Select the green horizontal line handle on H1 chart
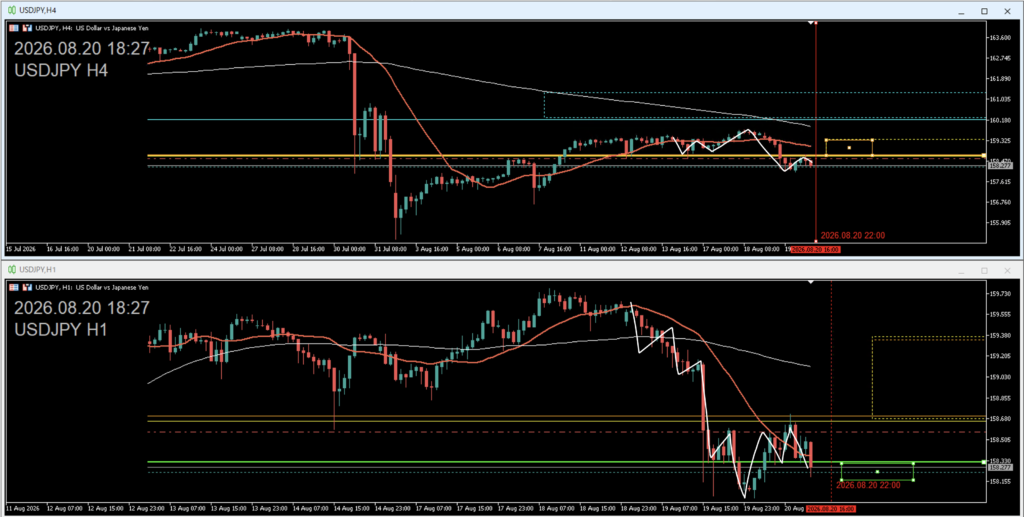The height and width of the screenshot is (517, 1024). (x=984, y=462)
